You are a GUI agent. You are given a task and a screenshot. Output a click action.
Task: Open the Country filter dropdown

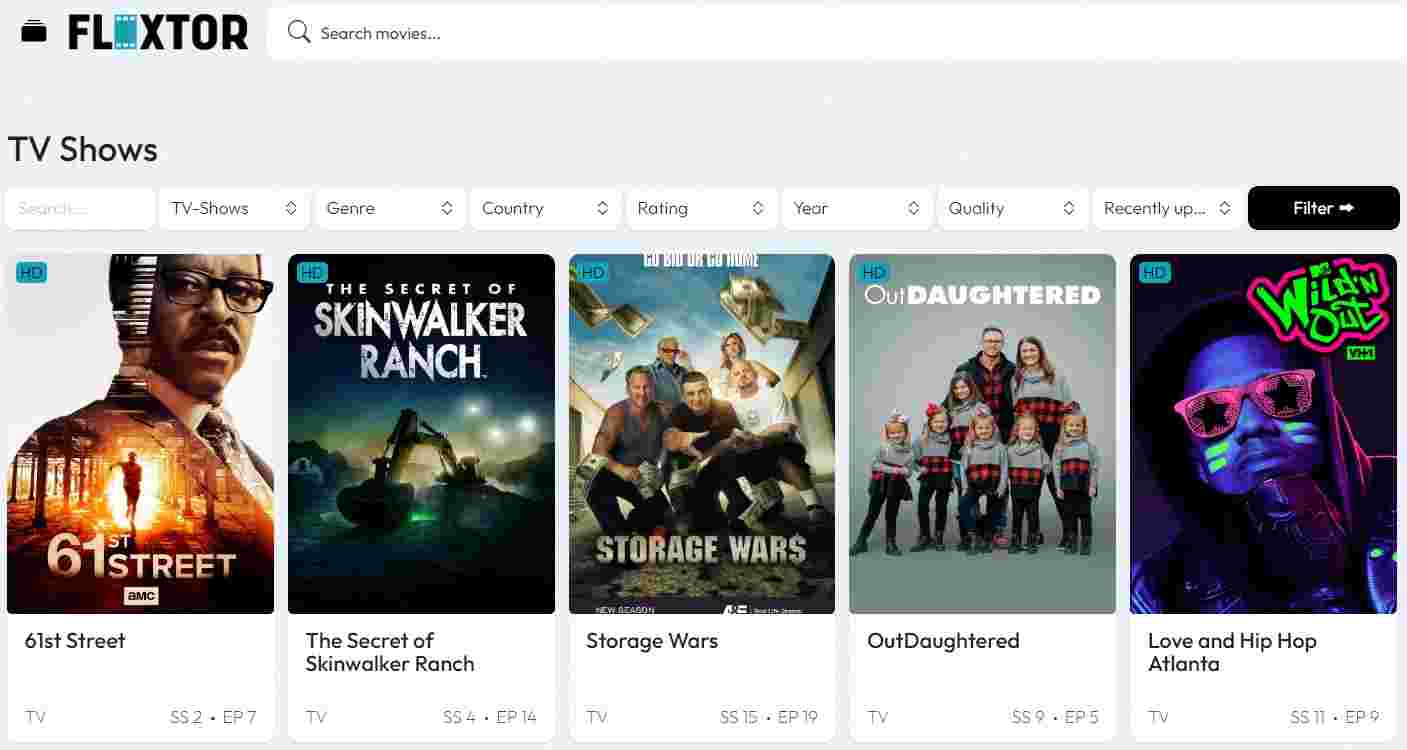coord(545,208)
